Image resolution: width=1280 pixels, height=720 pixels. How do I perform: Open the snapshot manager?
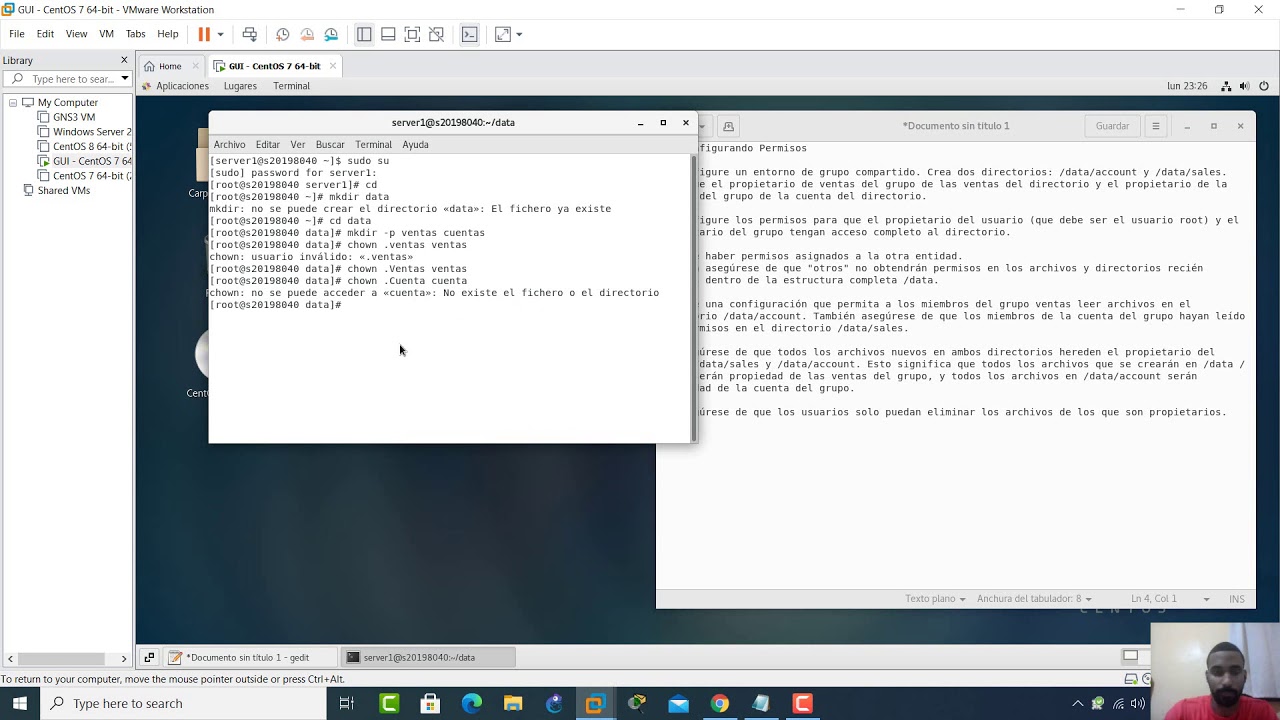click(x=331, y=34)
